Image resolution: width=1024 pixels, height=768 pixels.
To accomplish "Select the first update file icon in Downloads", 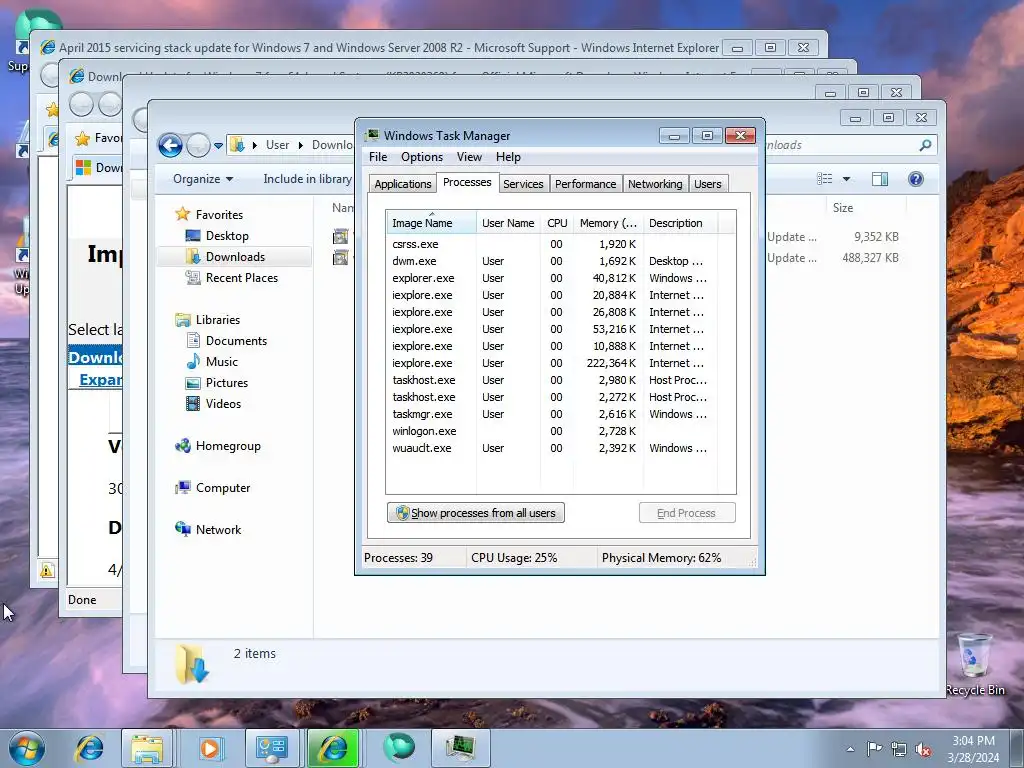I will click(340, 236).
